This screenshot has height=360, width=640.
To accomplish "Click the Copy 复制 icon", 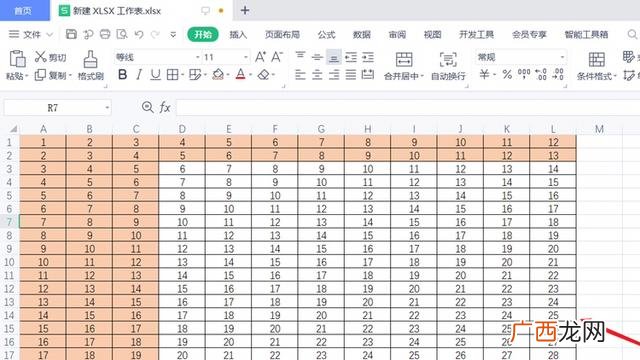I will pyautogui.click(x=40, y=75).
